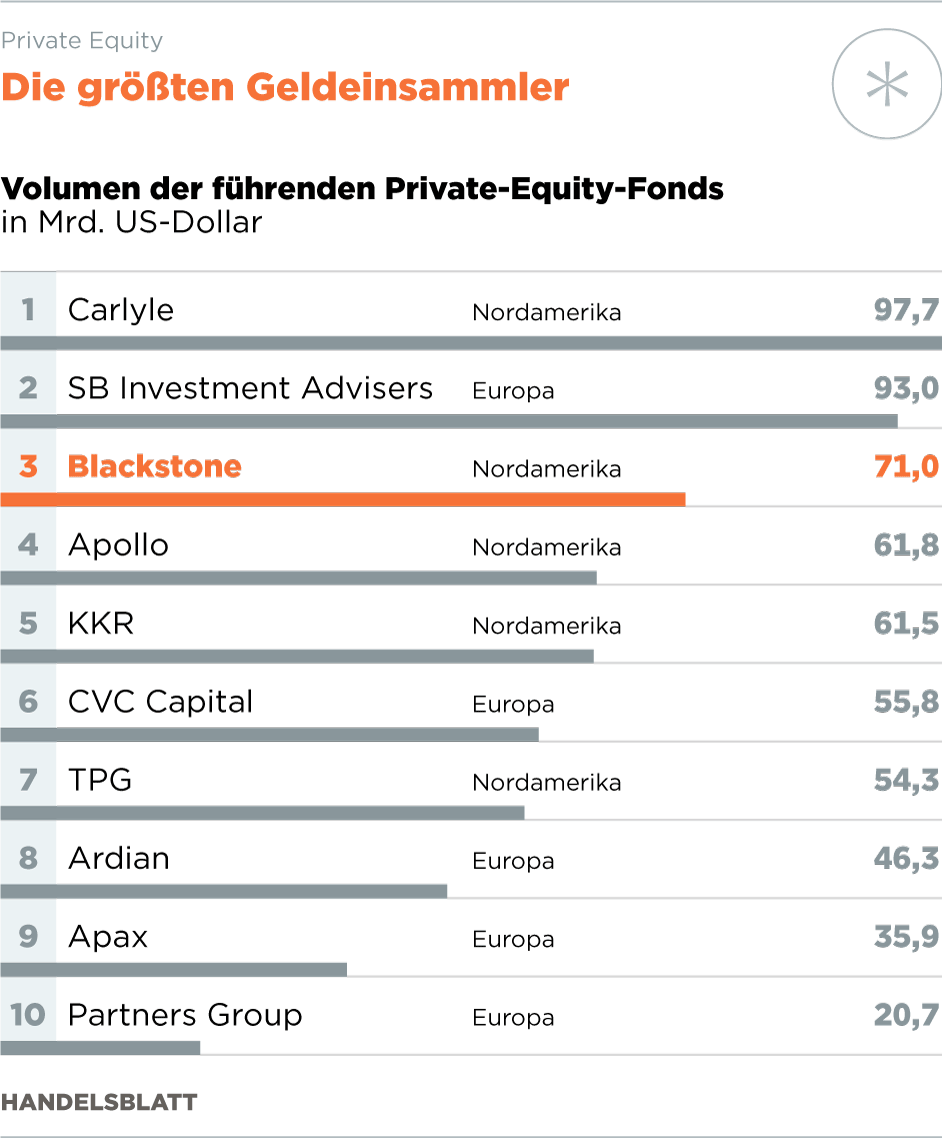This screenshot has height=1138, width=942.
Task: Click the orange Blackstone bar
Action: point(343,499)
